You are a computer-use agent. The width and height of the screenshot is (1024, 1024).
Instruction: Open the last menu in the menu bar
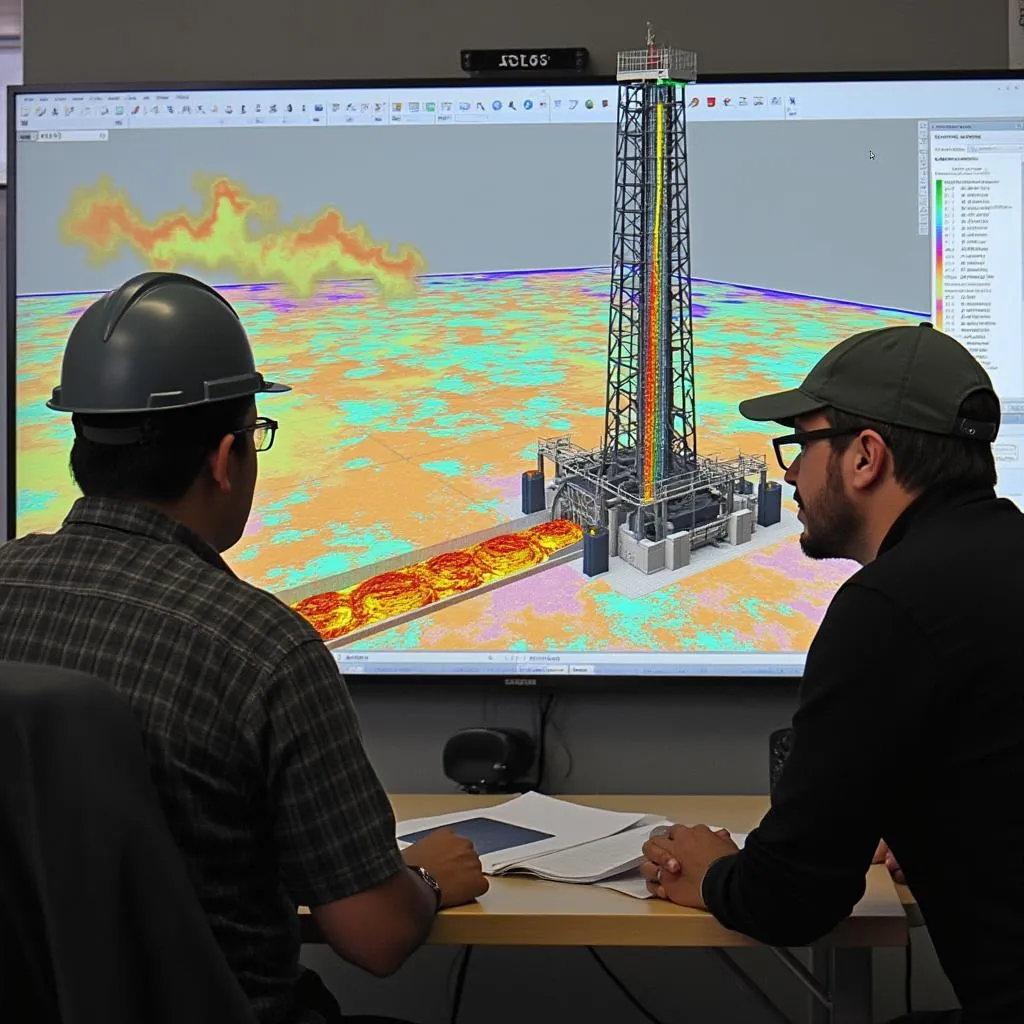[182, 97]
